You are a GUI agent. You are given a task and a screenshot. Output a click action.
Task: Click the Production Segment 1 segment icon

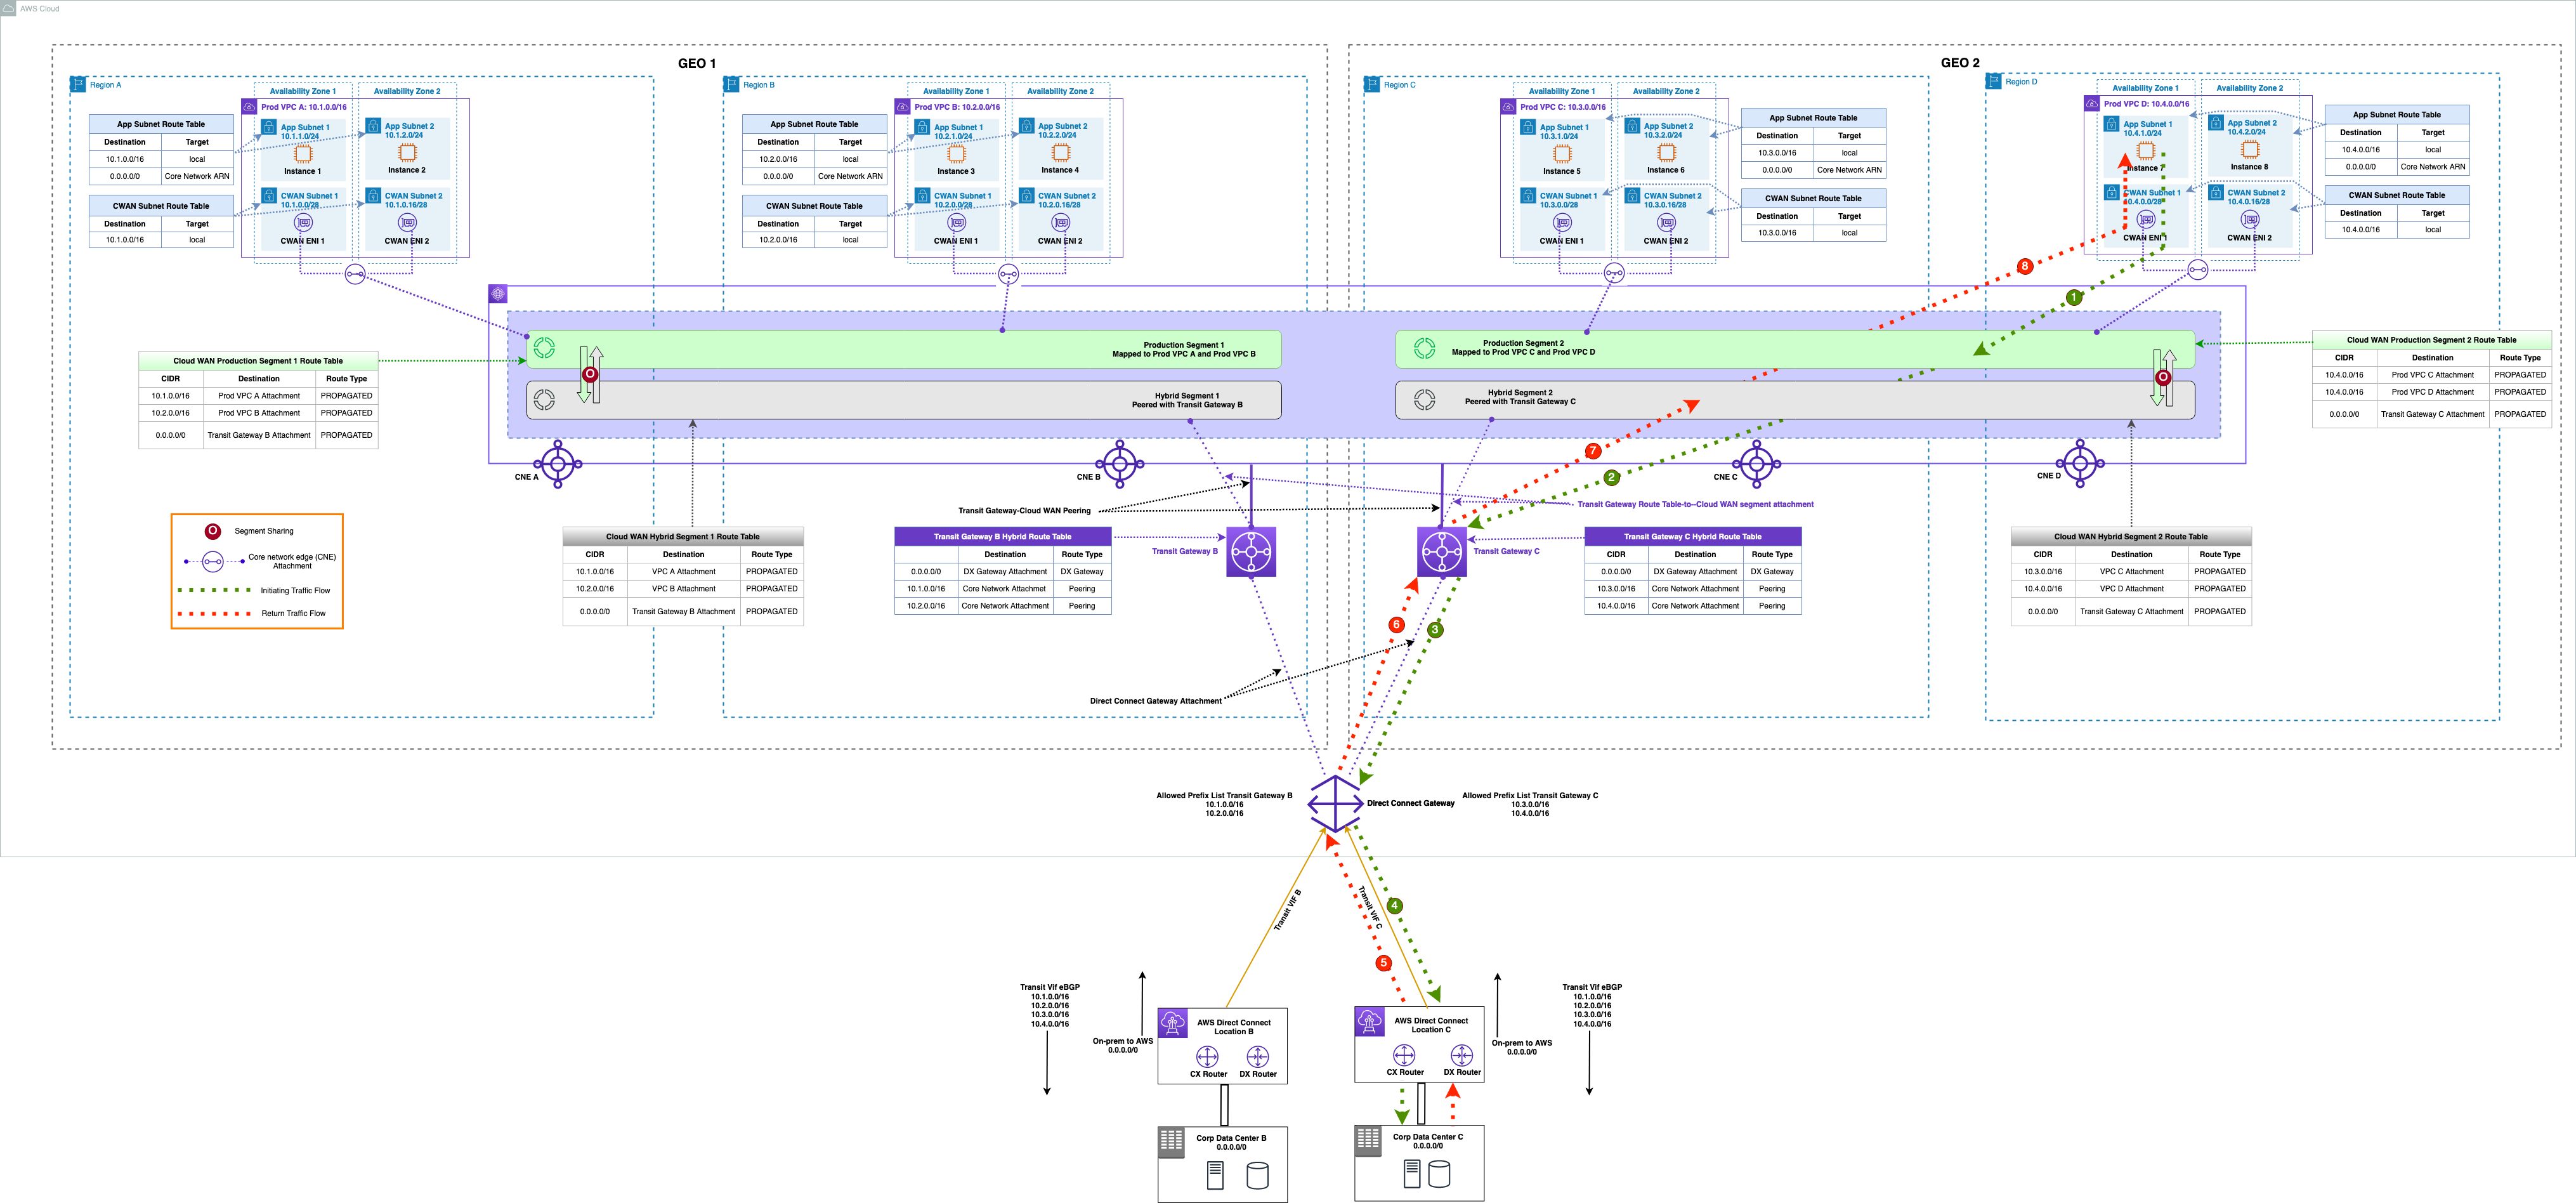click(544, 348)
